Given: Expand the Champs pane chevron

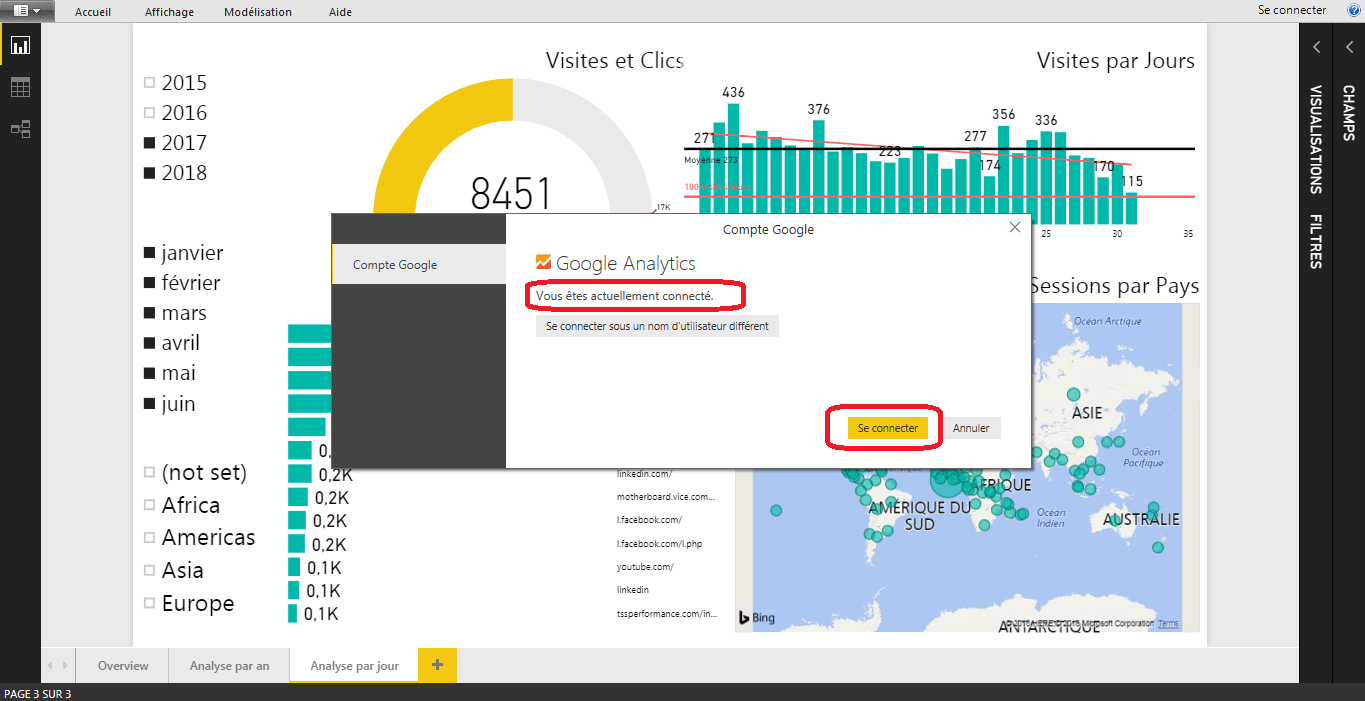Looking at the screenshot, I should [x=1349, y=47].
